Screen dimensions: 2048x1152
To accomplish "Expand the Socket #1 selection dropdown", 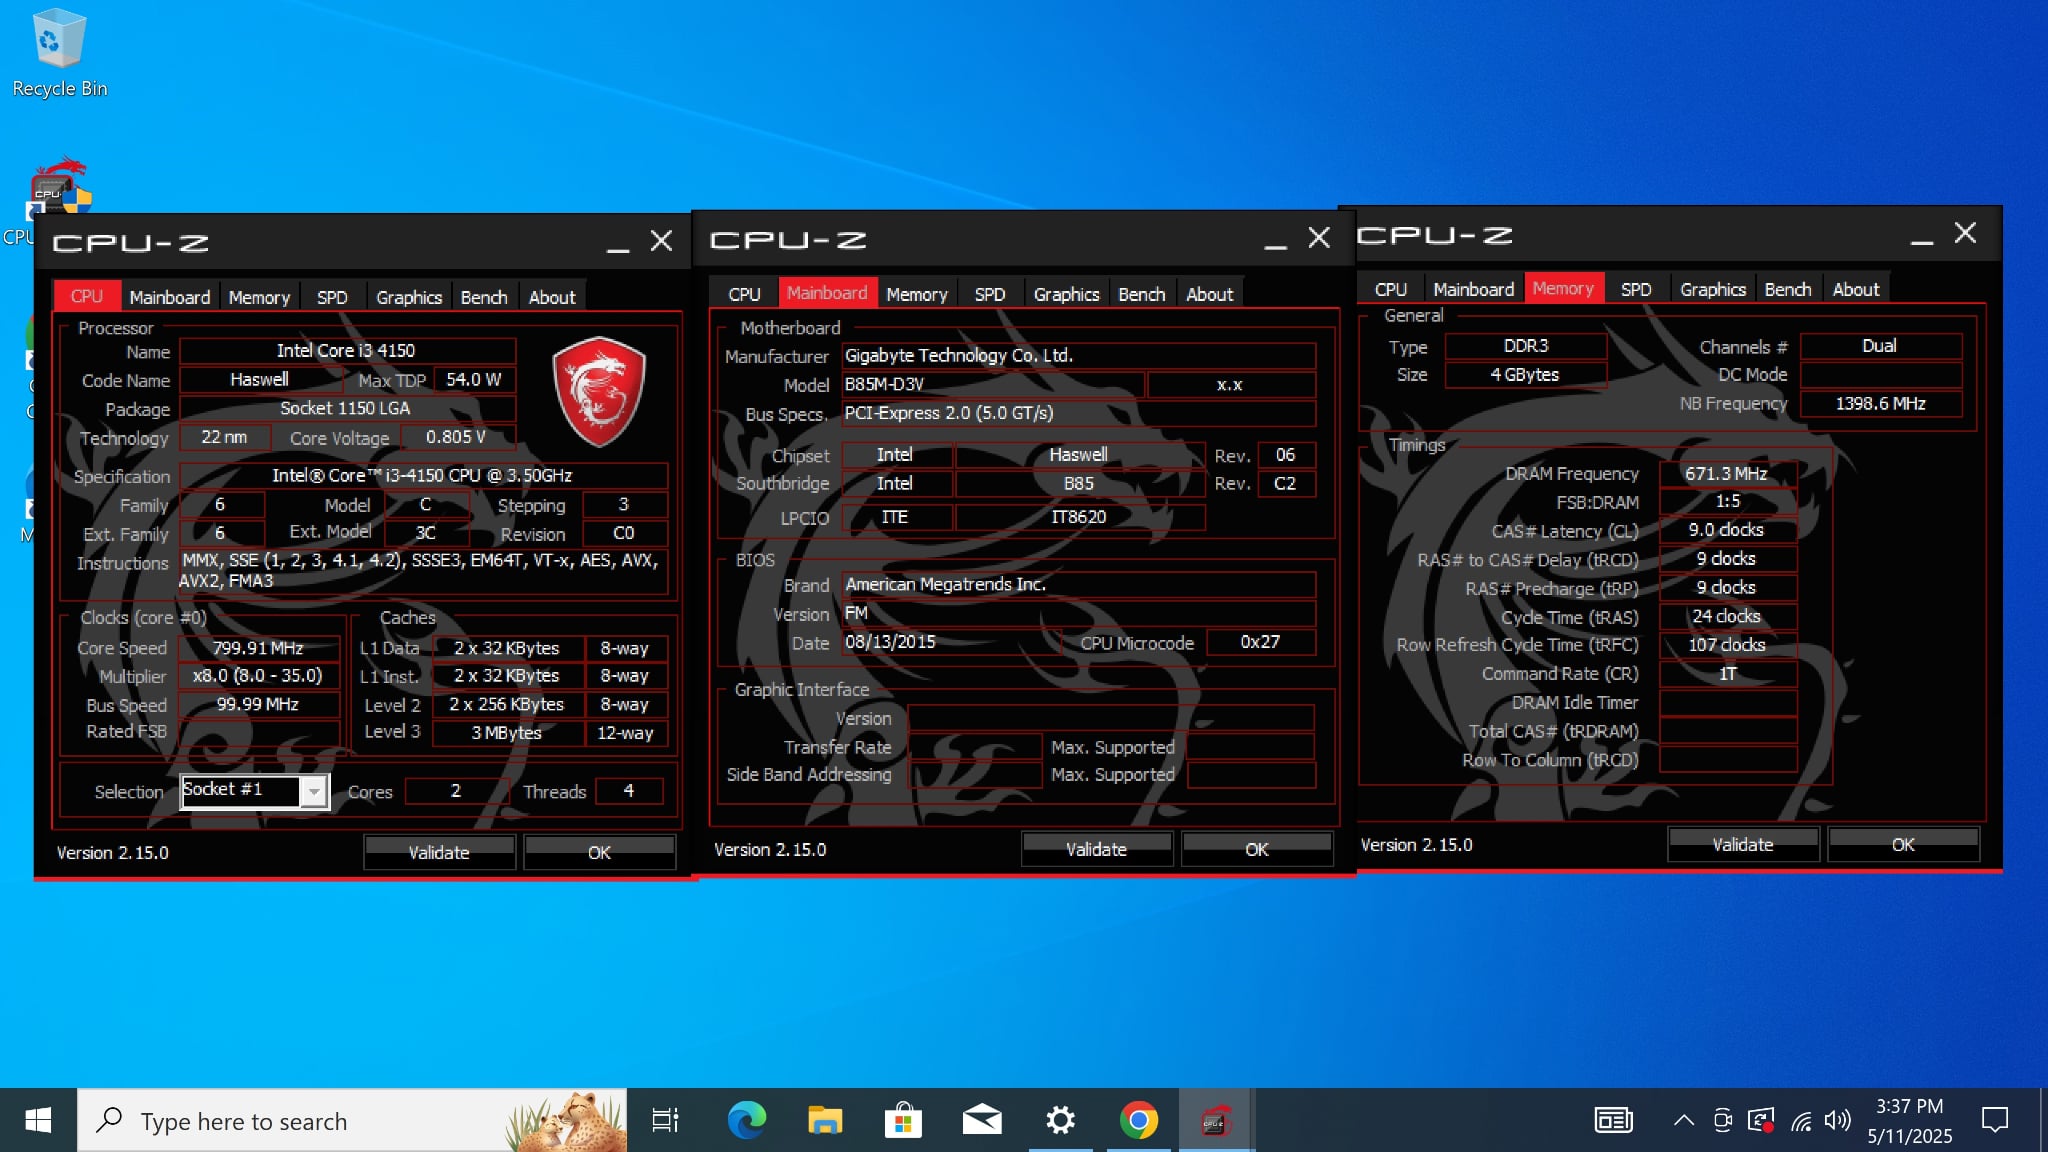I will tap(314, 792).
